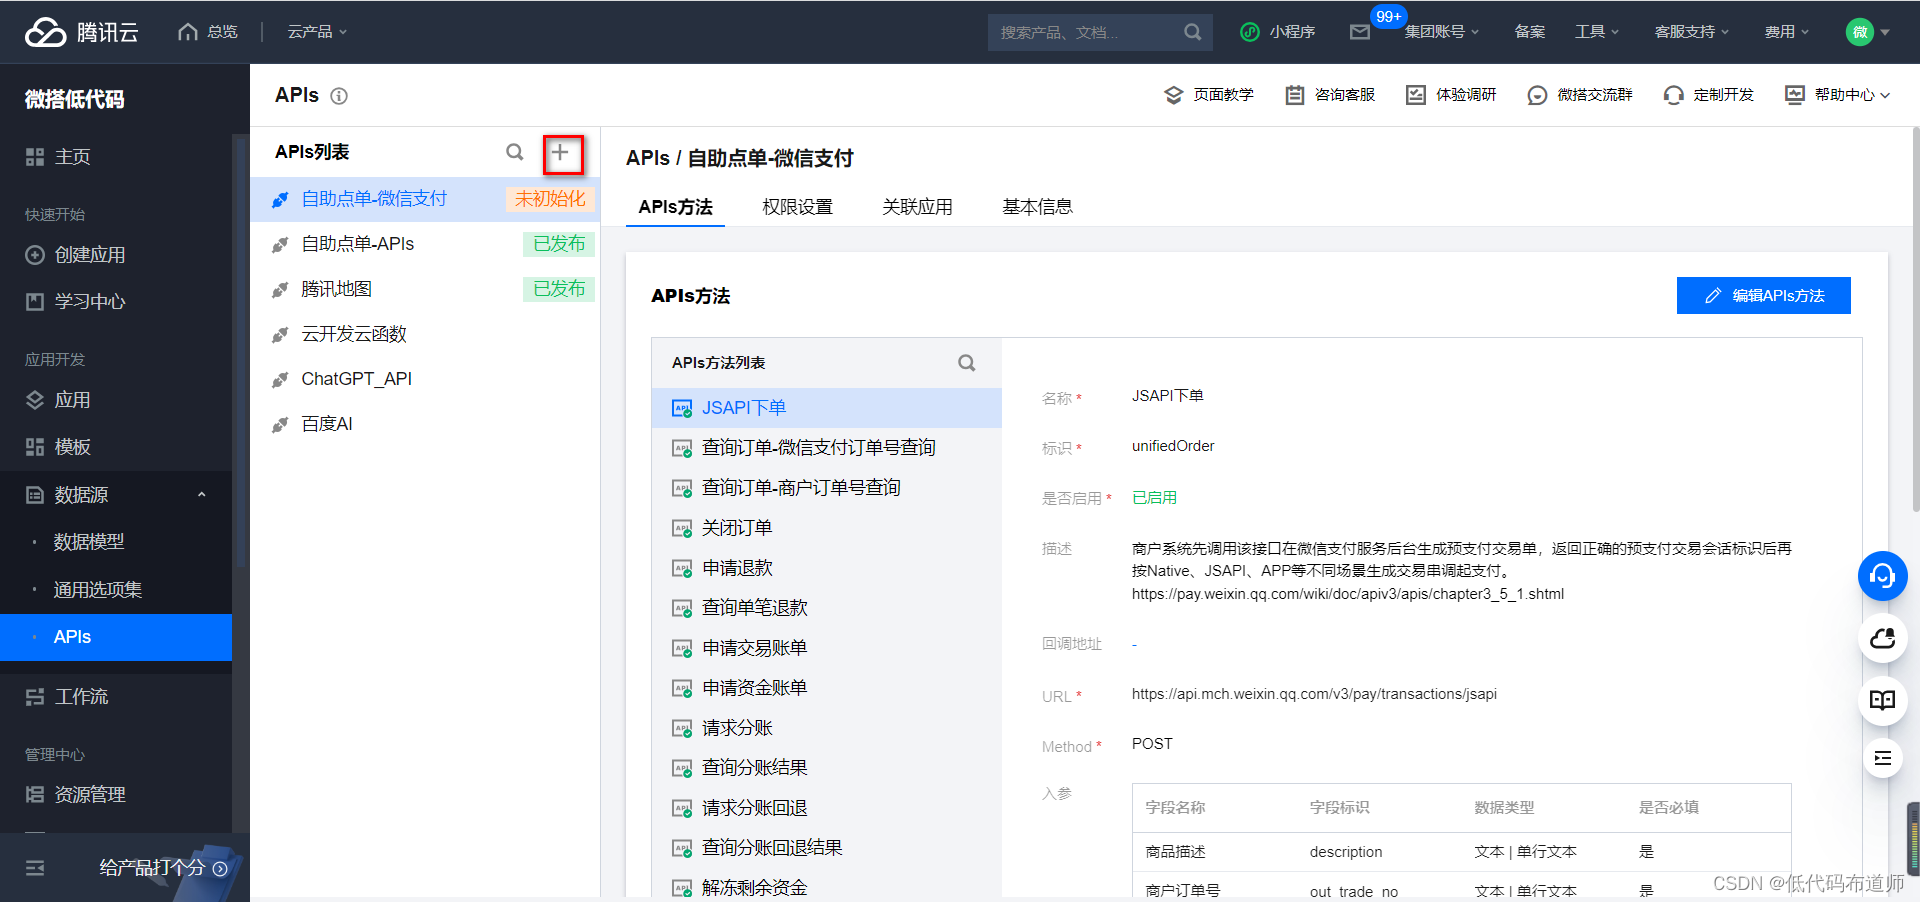
Task: Click the page vertical scrollbar
Action: [1914, 320]
